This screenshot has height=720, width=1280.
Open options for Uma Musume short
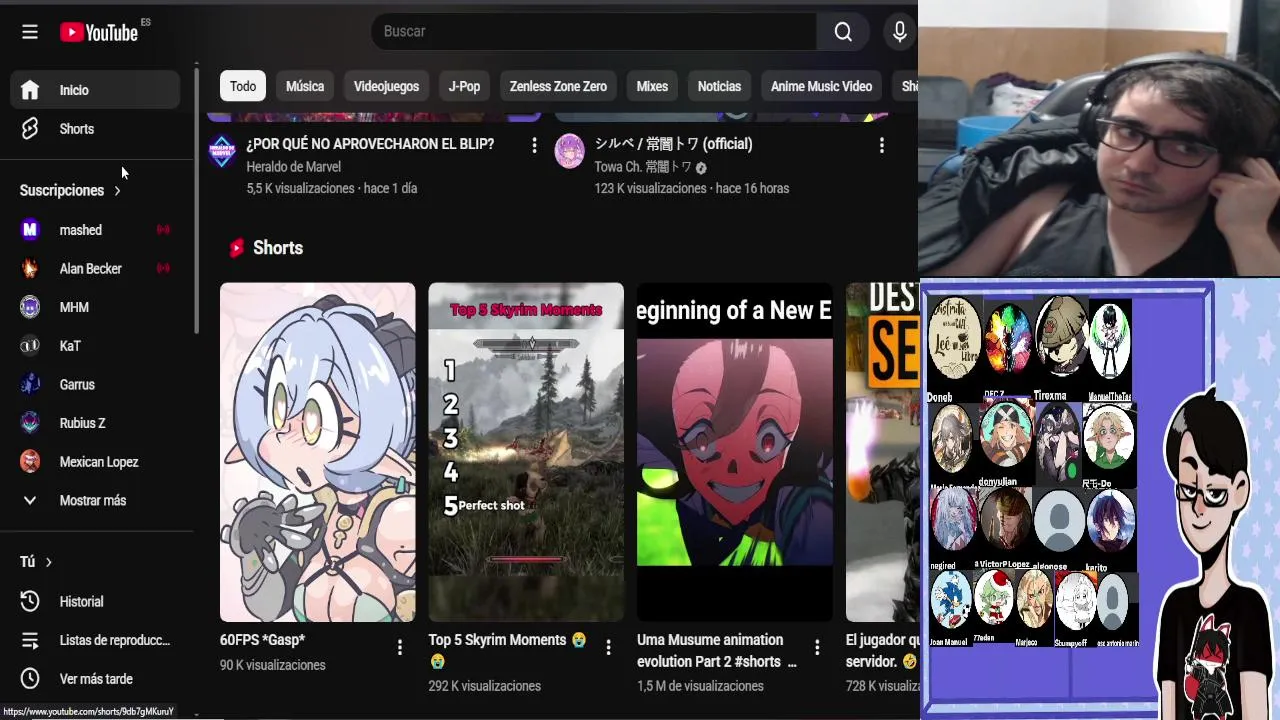[x=816, y=647]
